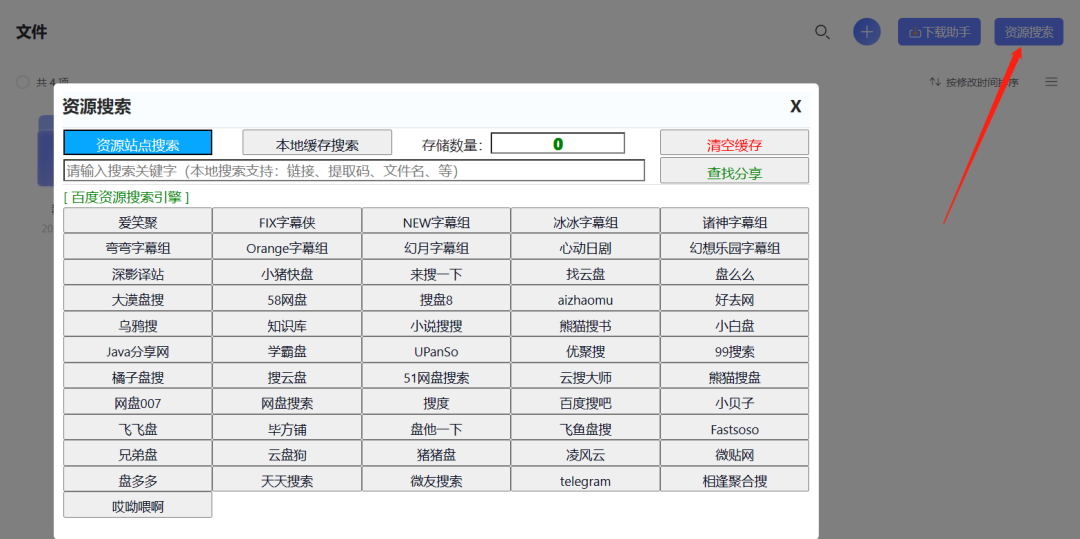Choose the 相逢聚合搜 button
This screenshot has width=1080, height=539.
click(734, 479)
